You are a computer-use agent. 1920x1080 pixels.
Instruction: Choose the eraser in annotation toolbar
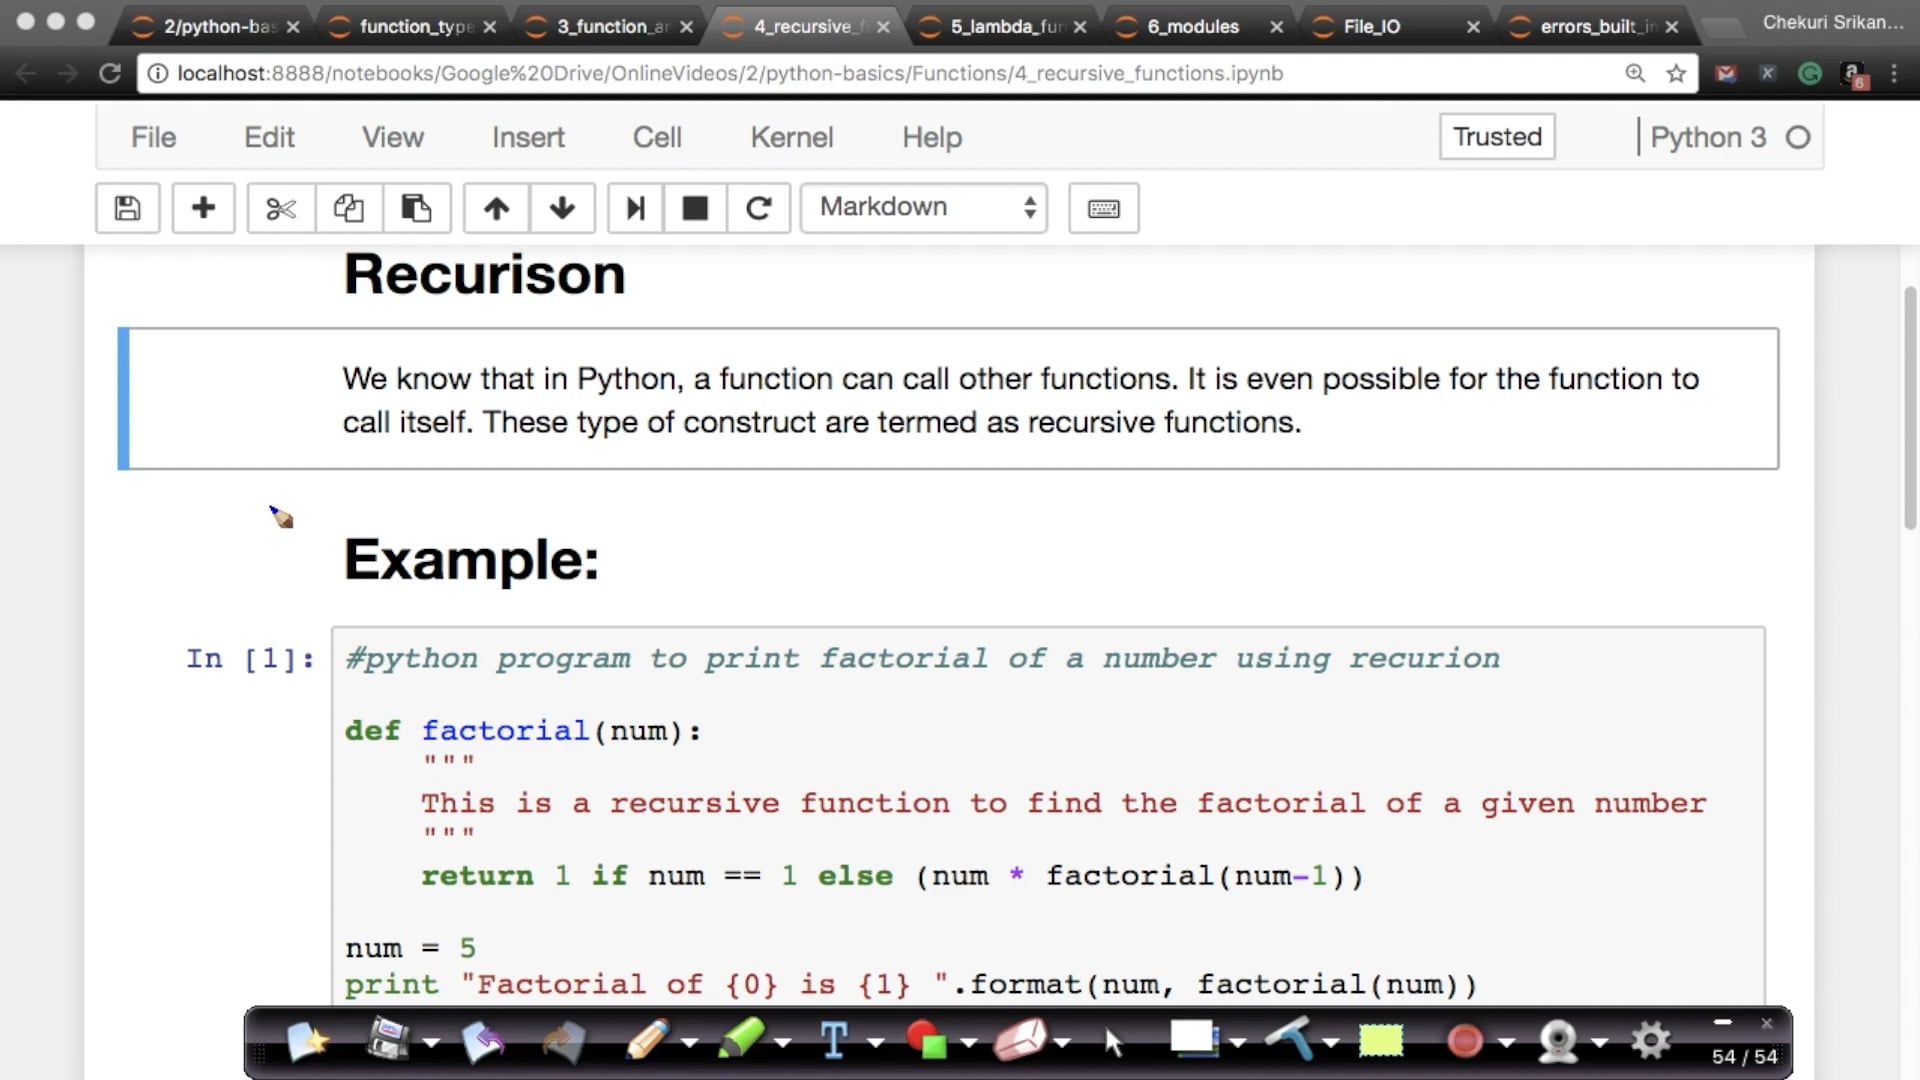coord(1019,1040)
